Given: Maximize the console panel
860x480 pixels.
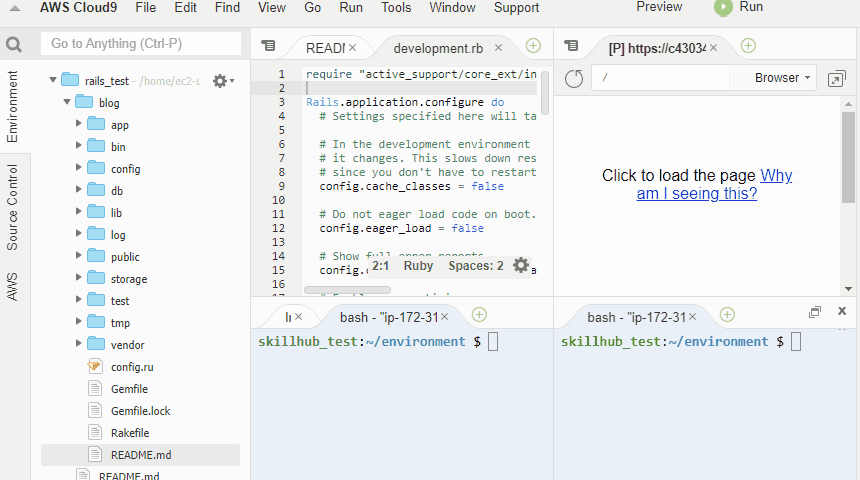Looking at the screenshot, I should [x=814, y=312].
